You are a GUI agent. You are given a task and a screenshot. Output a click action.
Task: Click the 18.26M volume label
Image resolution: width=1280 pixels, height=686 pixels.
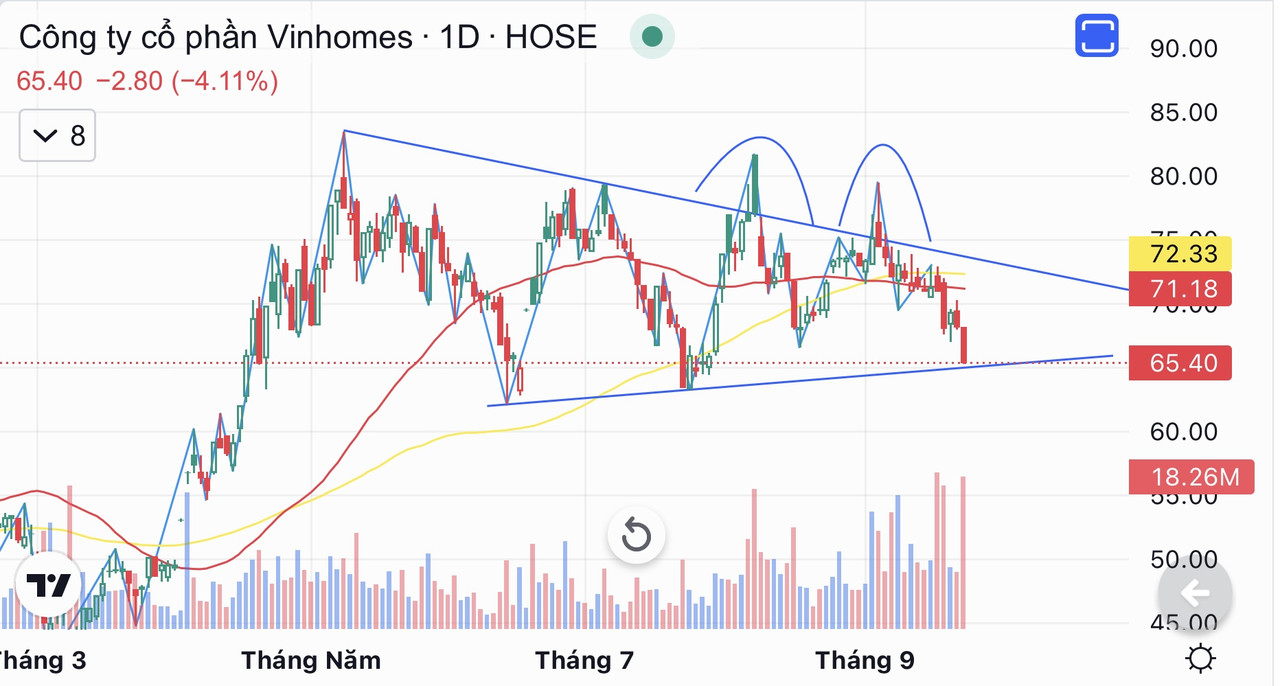point(1190,477)
